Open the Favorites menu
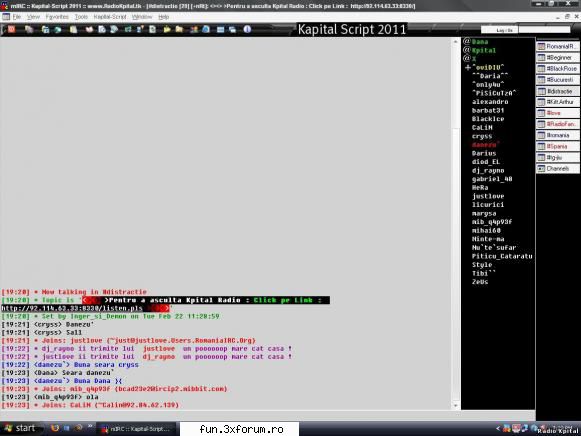 57,17
